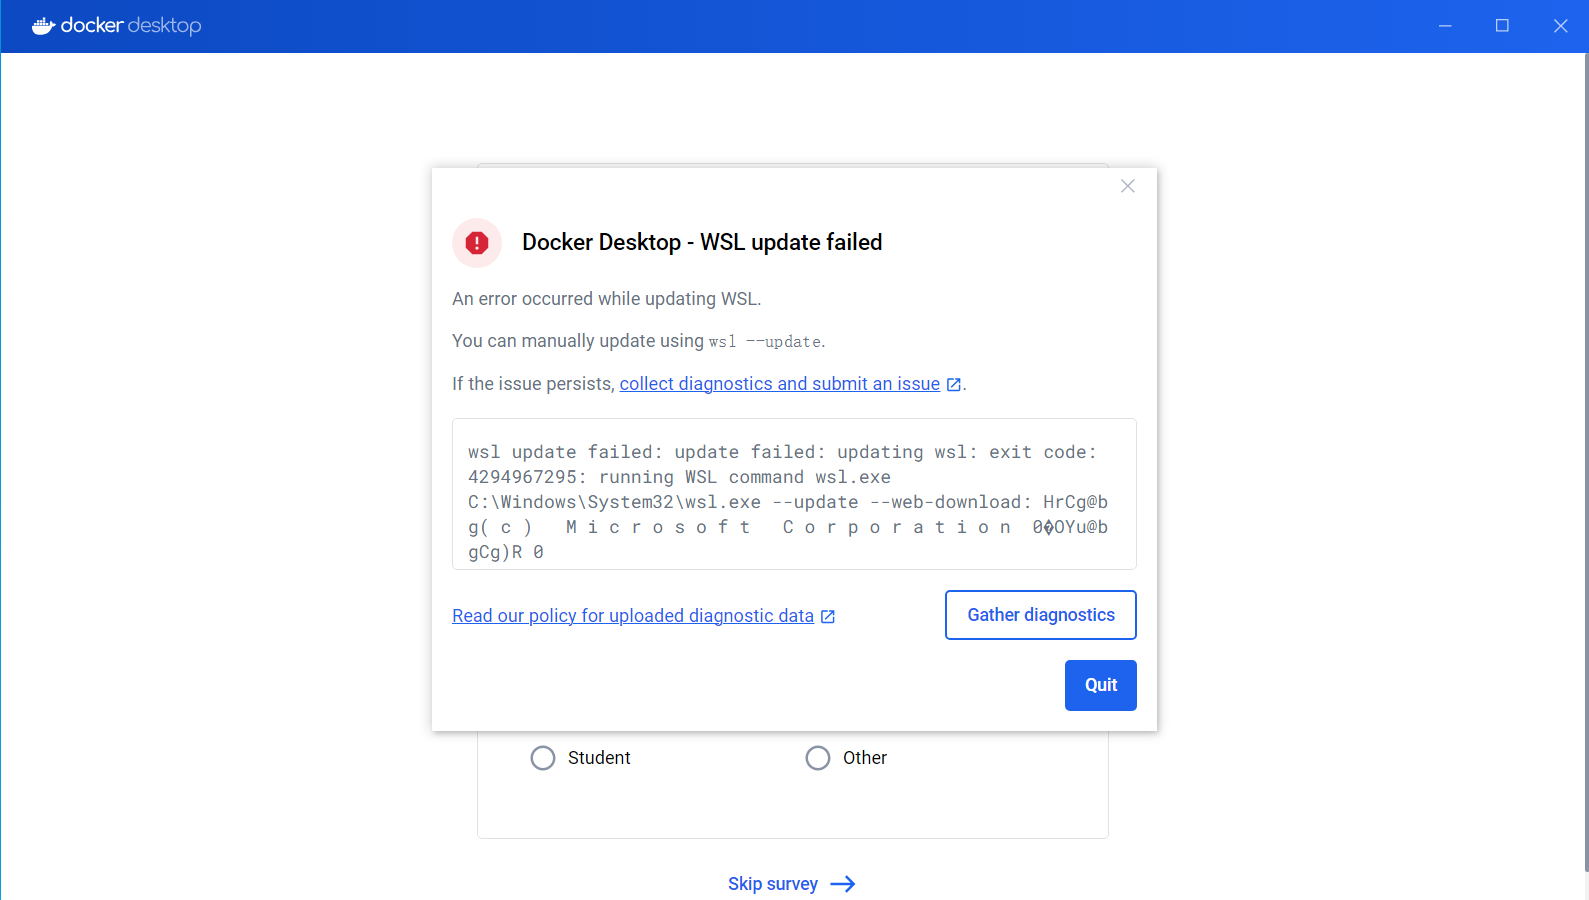Click external-link icon beside diagnostic data policy
Image resolution: width=1589 pixels, height=900 pixels.
828,617
